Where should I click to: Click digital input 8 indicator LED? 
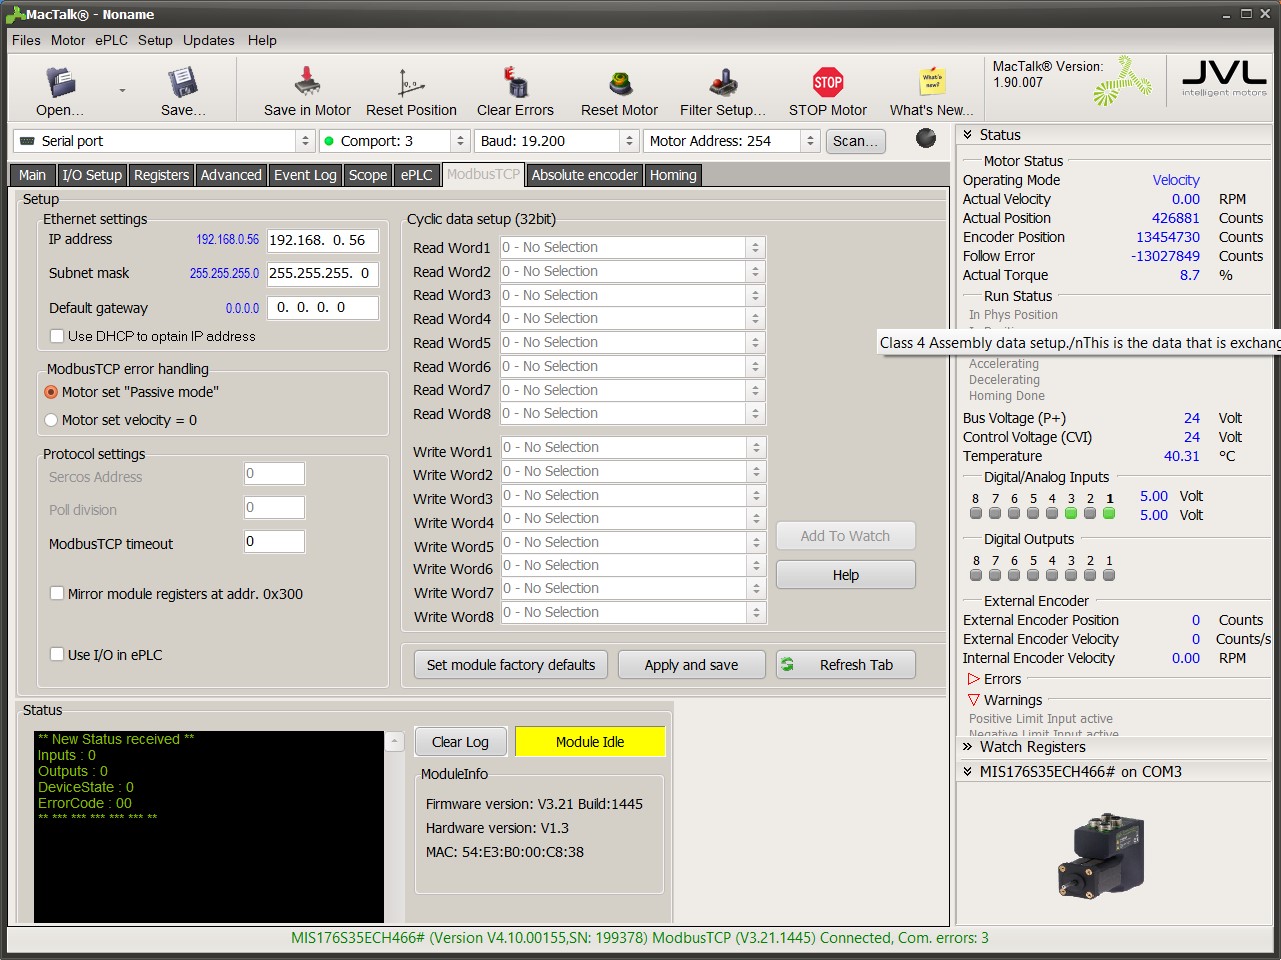pyautogui.click(x=976, y=513)
